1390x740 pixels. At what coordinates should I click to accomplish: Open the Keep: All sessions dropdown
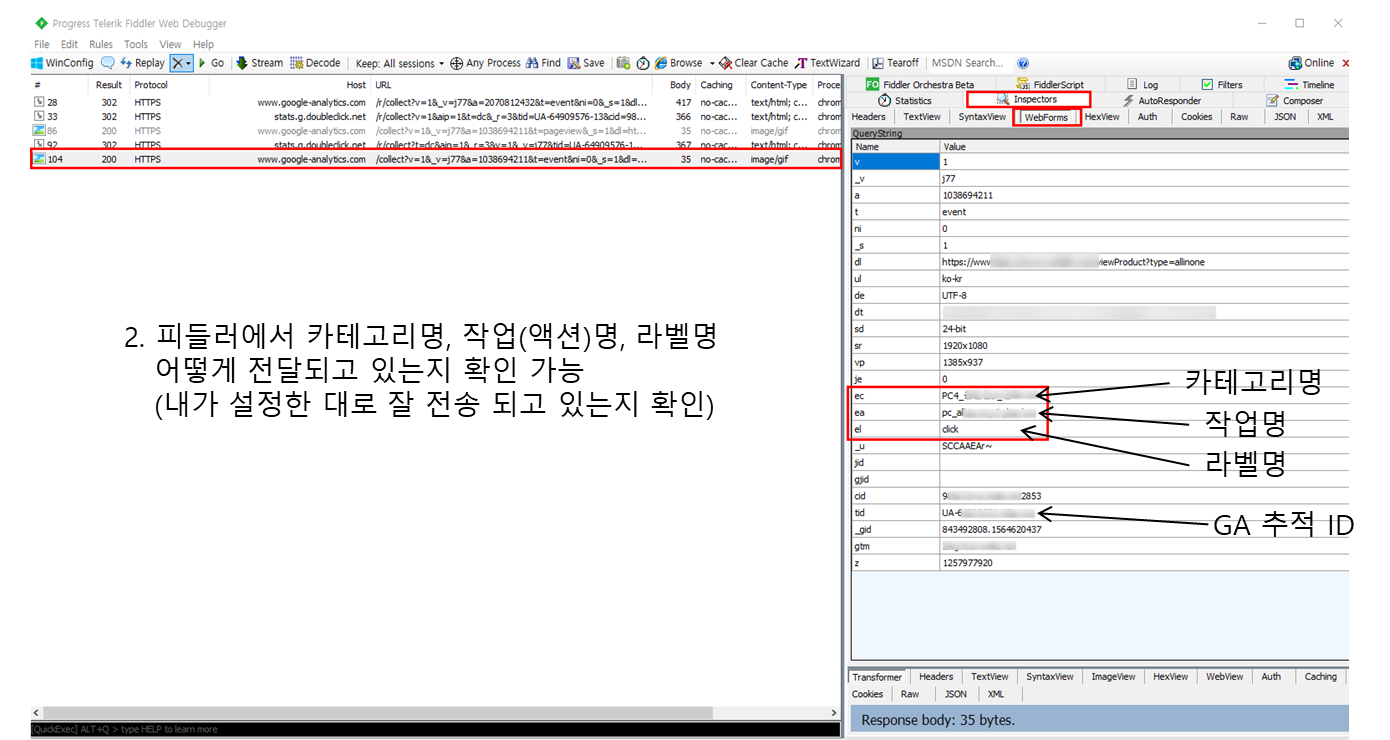pyautogui.click(x=400, y=63)
